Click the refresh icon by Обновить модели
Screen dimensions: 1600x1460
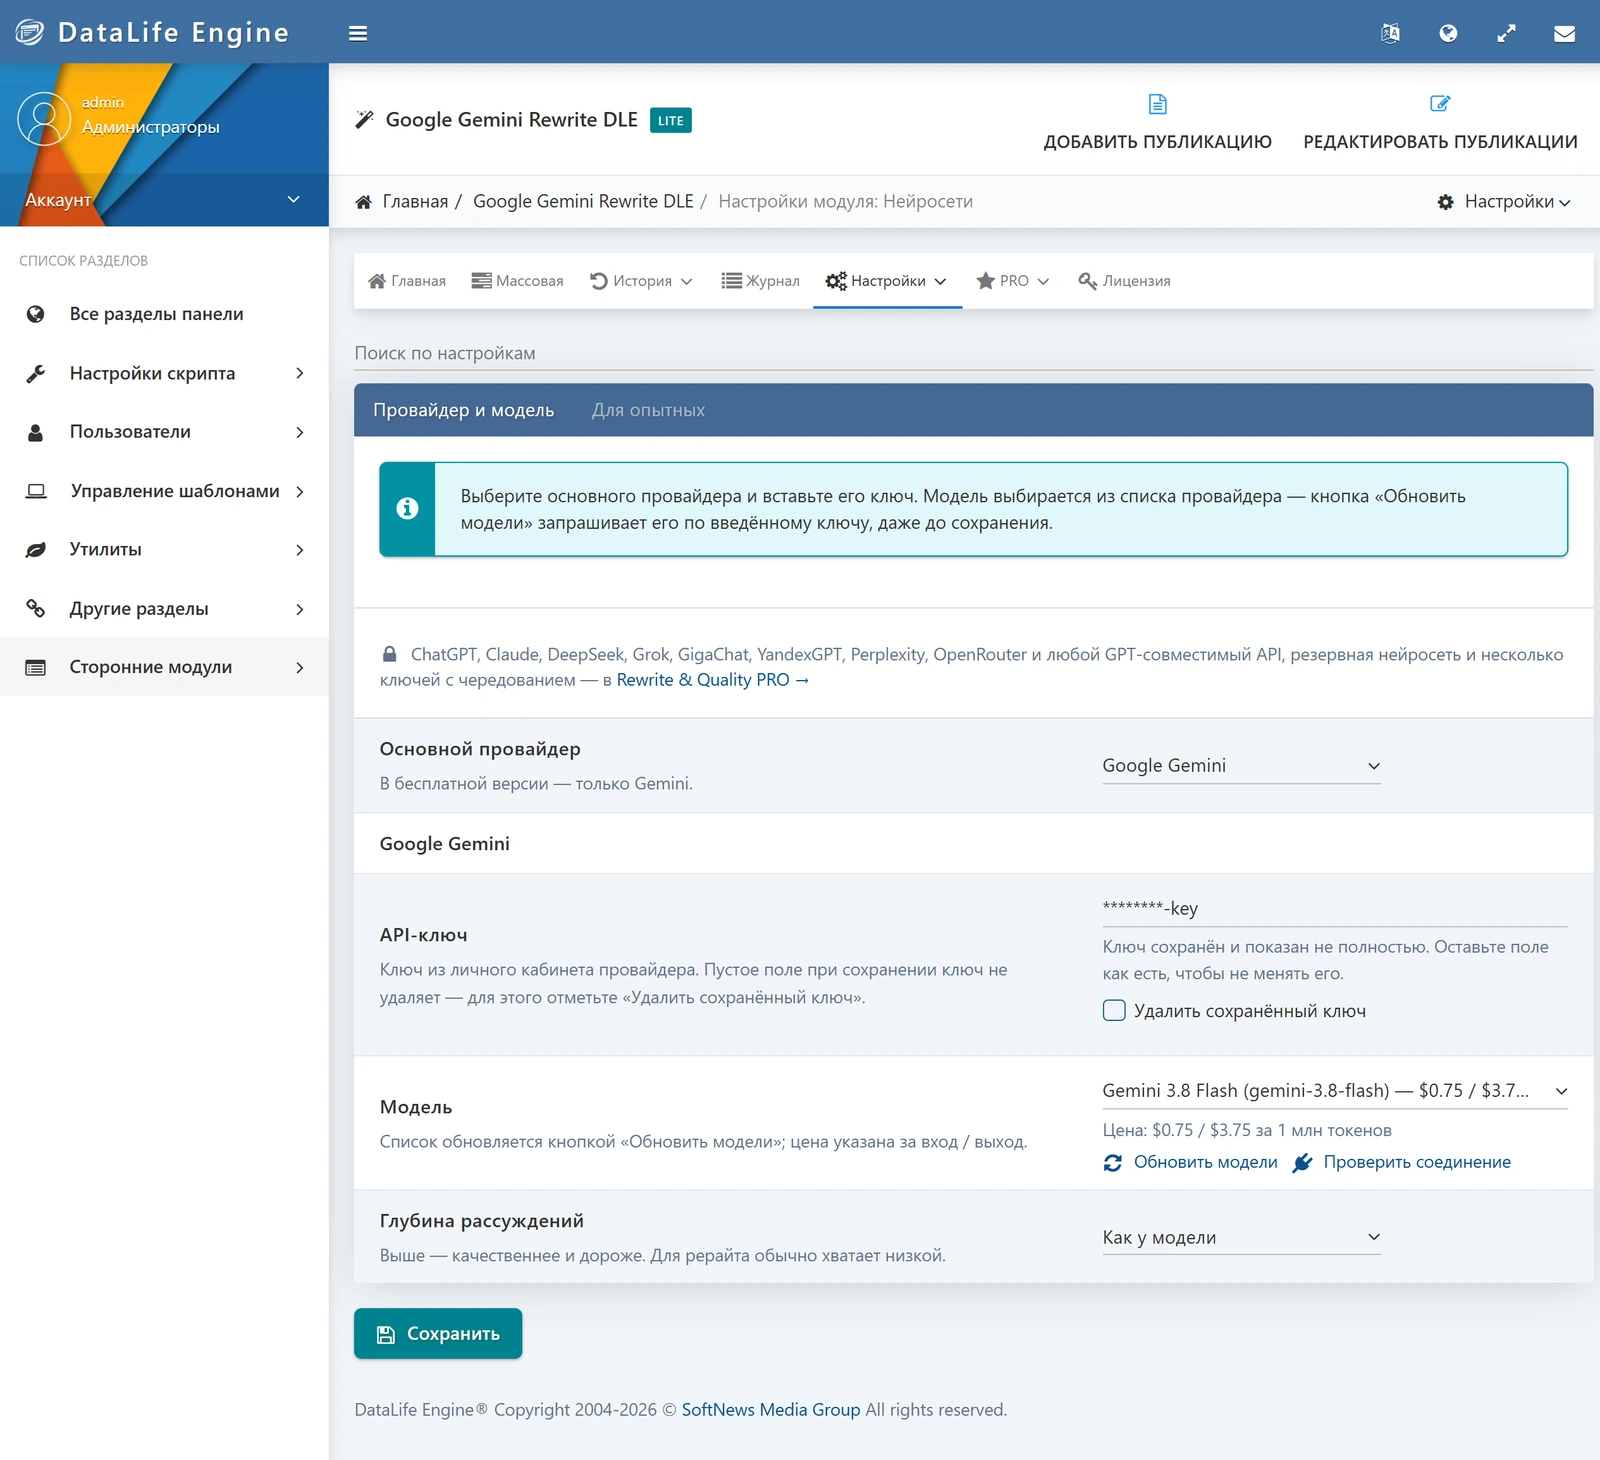coord(1113,1163)
